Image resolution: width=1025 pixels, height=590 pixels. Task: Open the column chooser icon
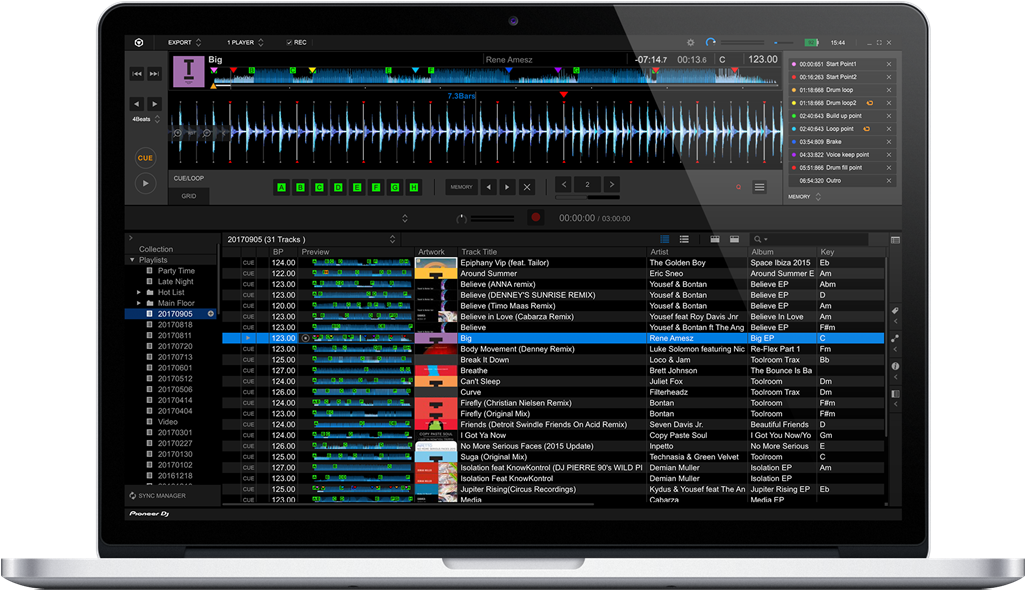point(895,240)
